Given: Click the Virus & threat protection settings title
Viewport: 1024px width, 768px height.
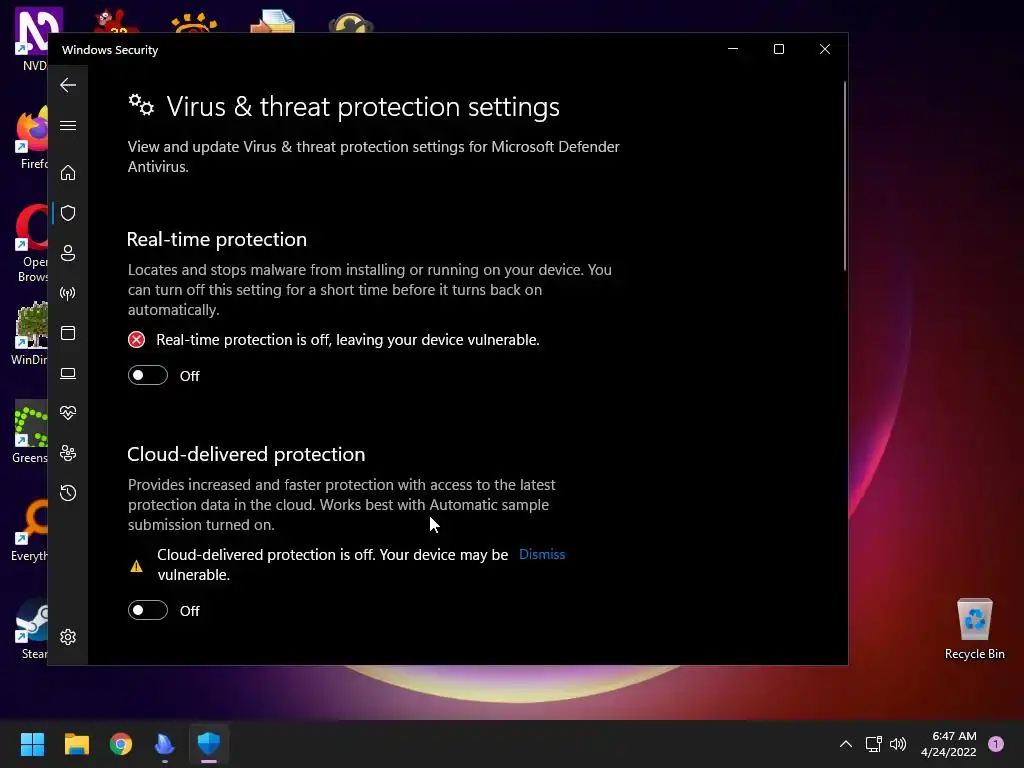Looking at the screenshot, I should [363, 107].
